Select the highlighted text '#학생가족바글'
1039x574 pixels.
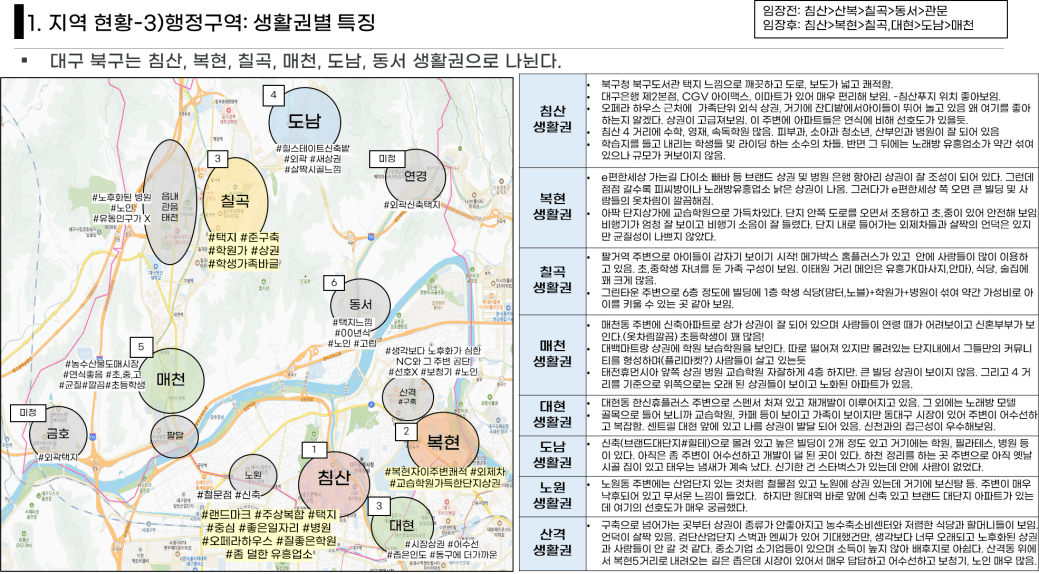[243, 263]
